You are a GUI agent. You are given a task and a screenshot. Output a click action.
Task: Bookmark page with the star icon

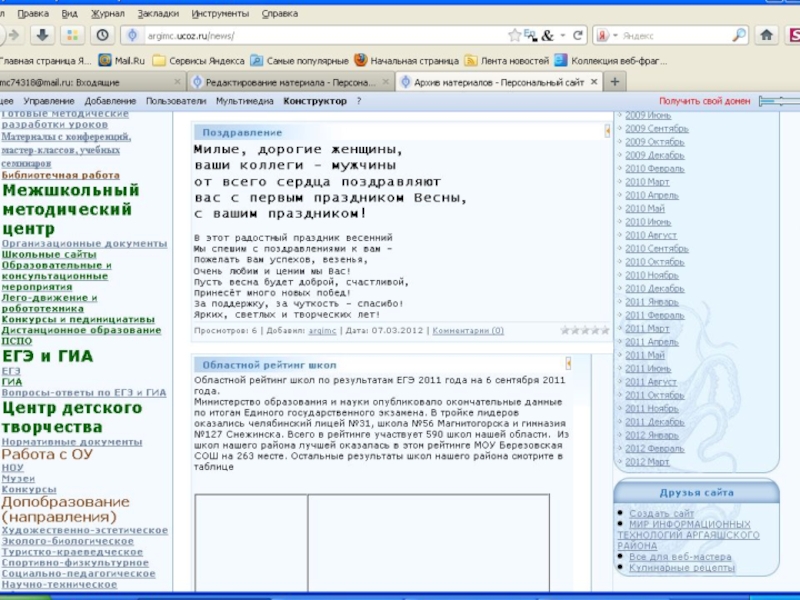[514, 35]
